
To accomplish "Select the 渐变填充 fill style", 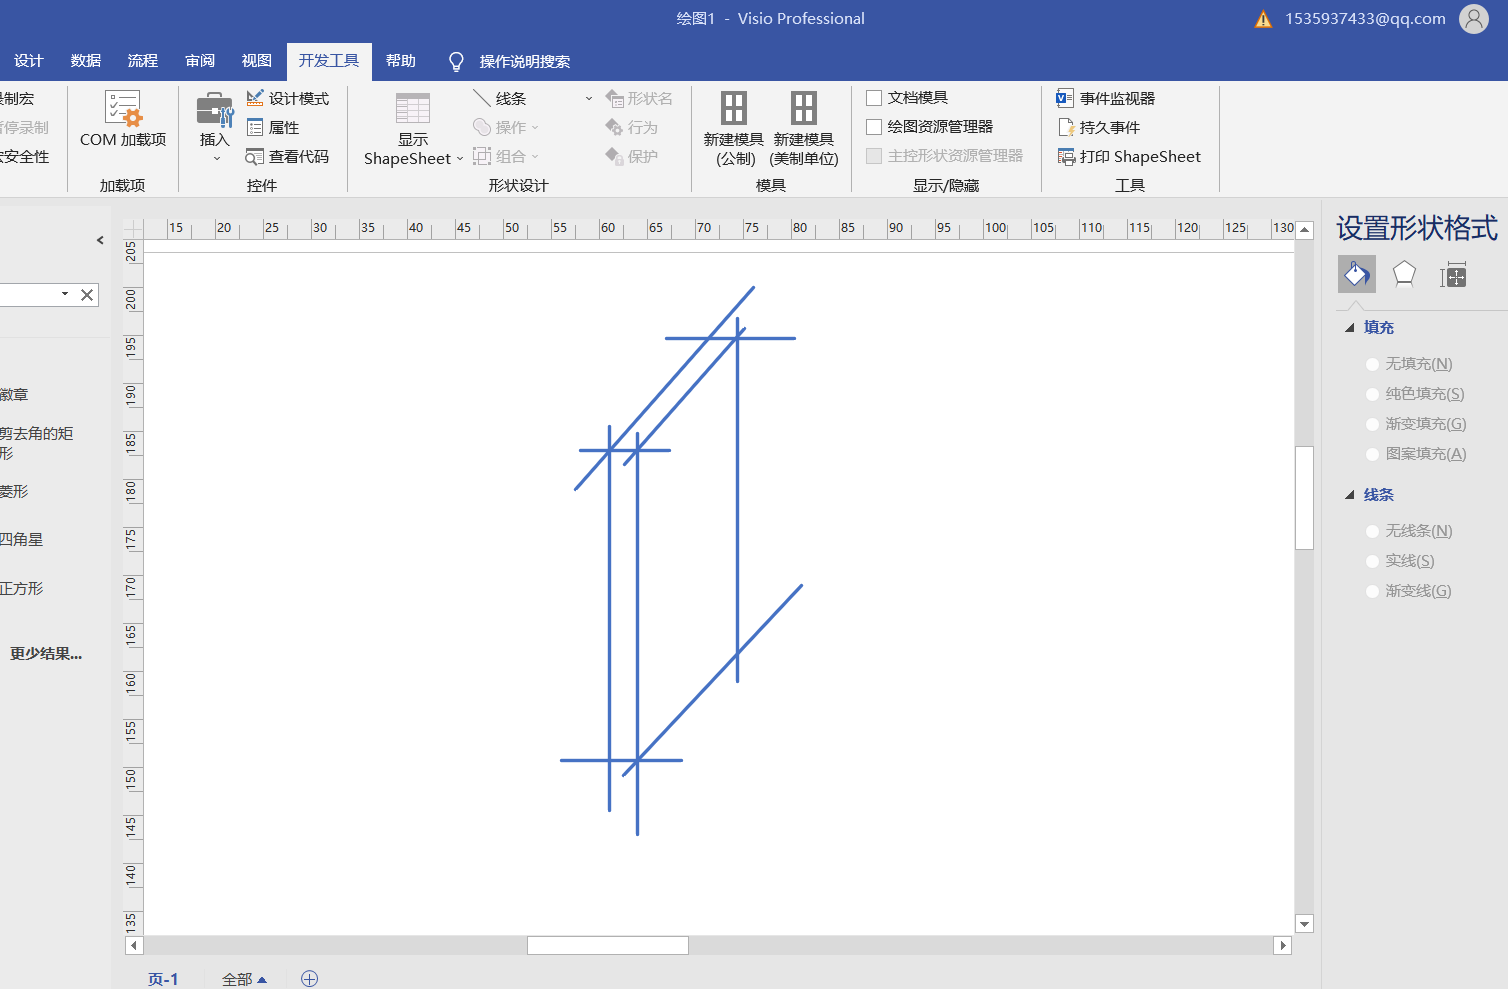I will pos(1371,423).
